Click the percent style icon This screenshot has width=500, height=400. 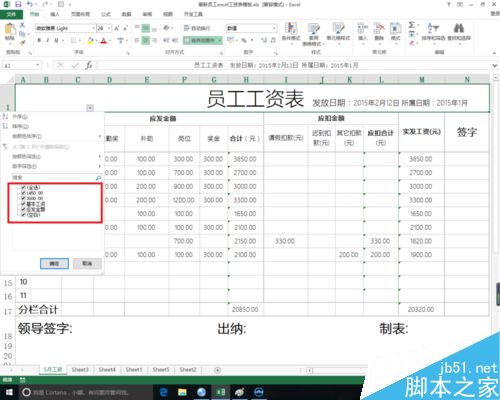point(244,40)
